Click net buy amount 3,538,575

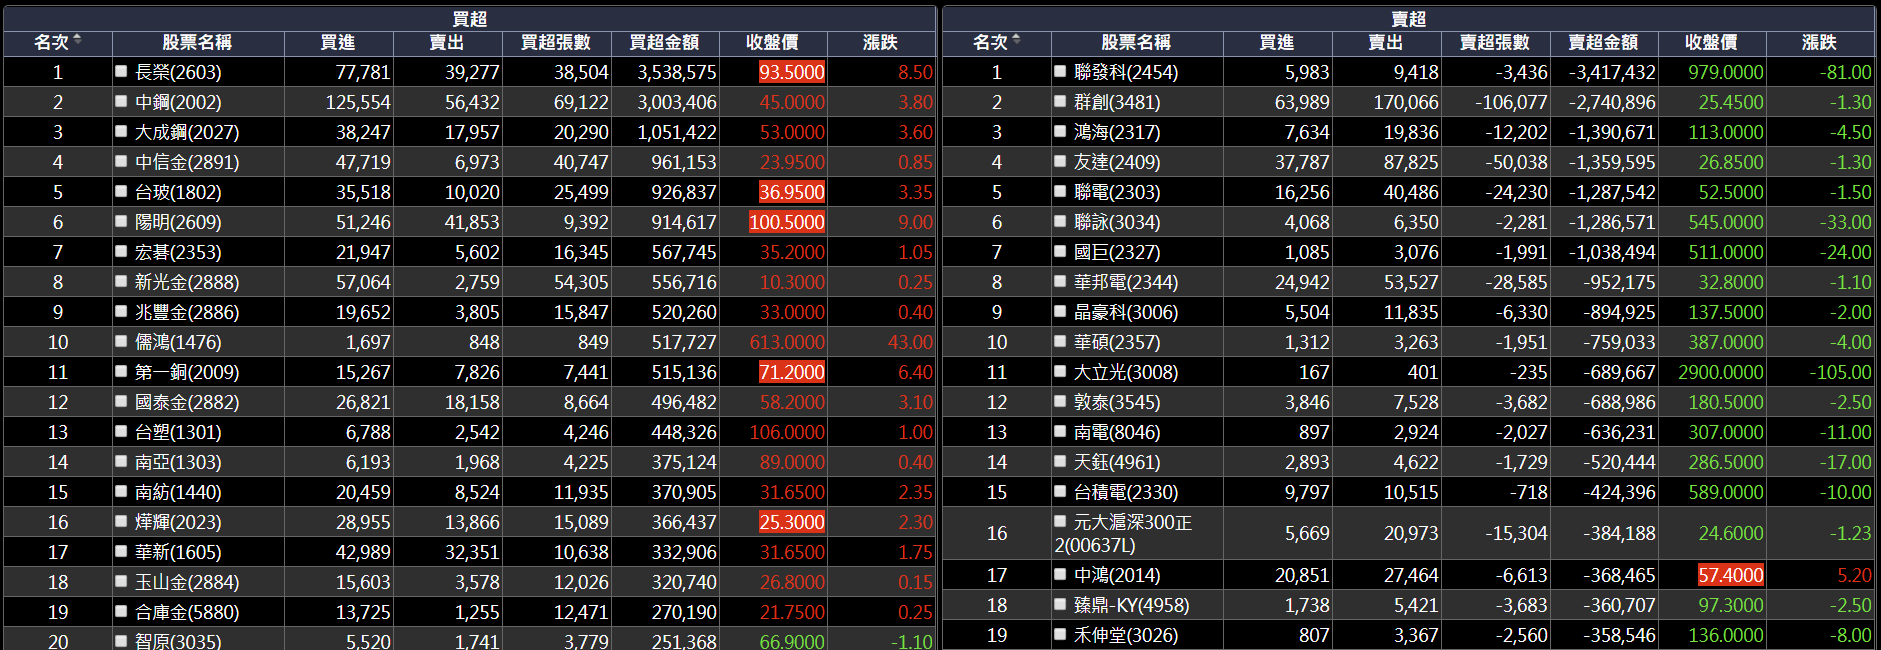[x=677, y=72]
